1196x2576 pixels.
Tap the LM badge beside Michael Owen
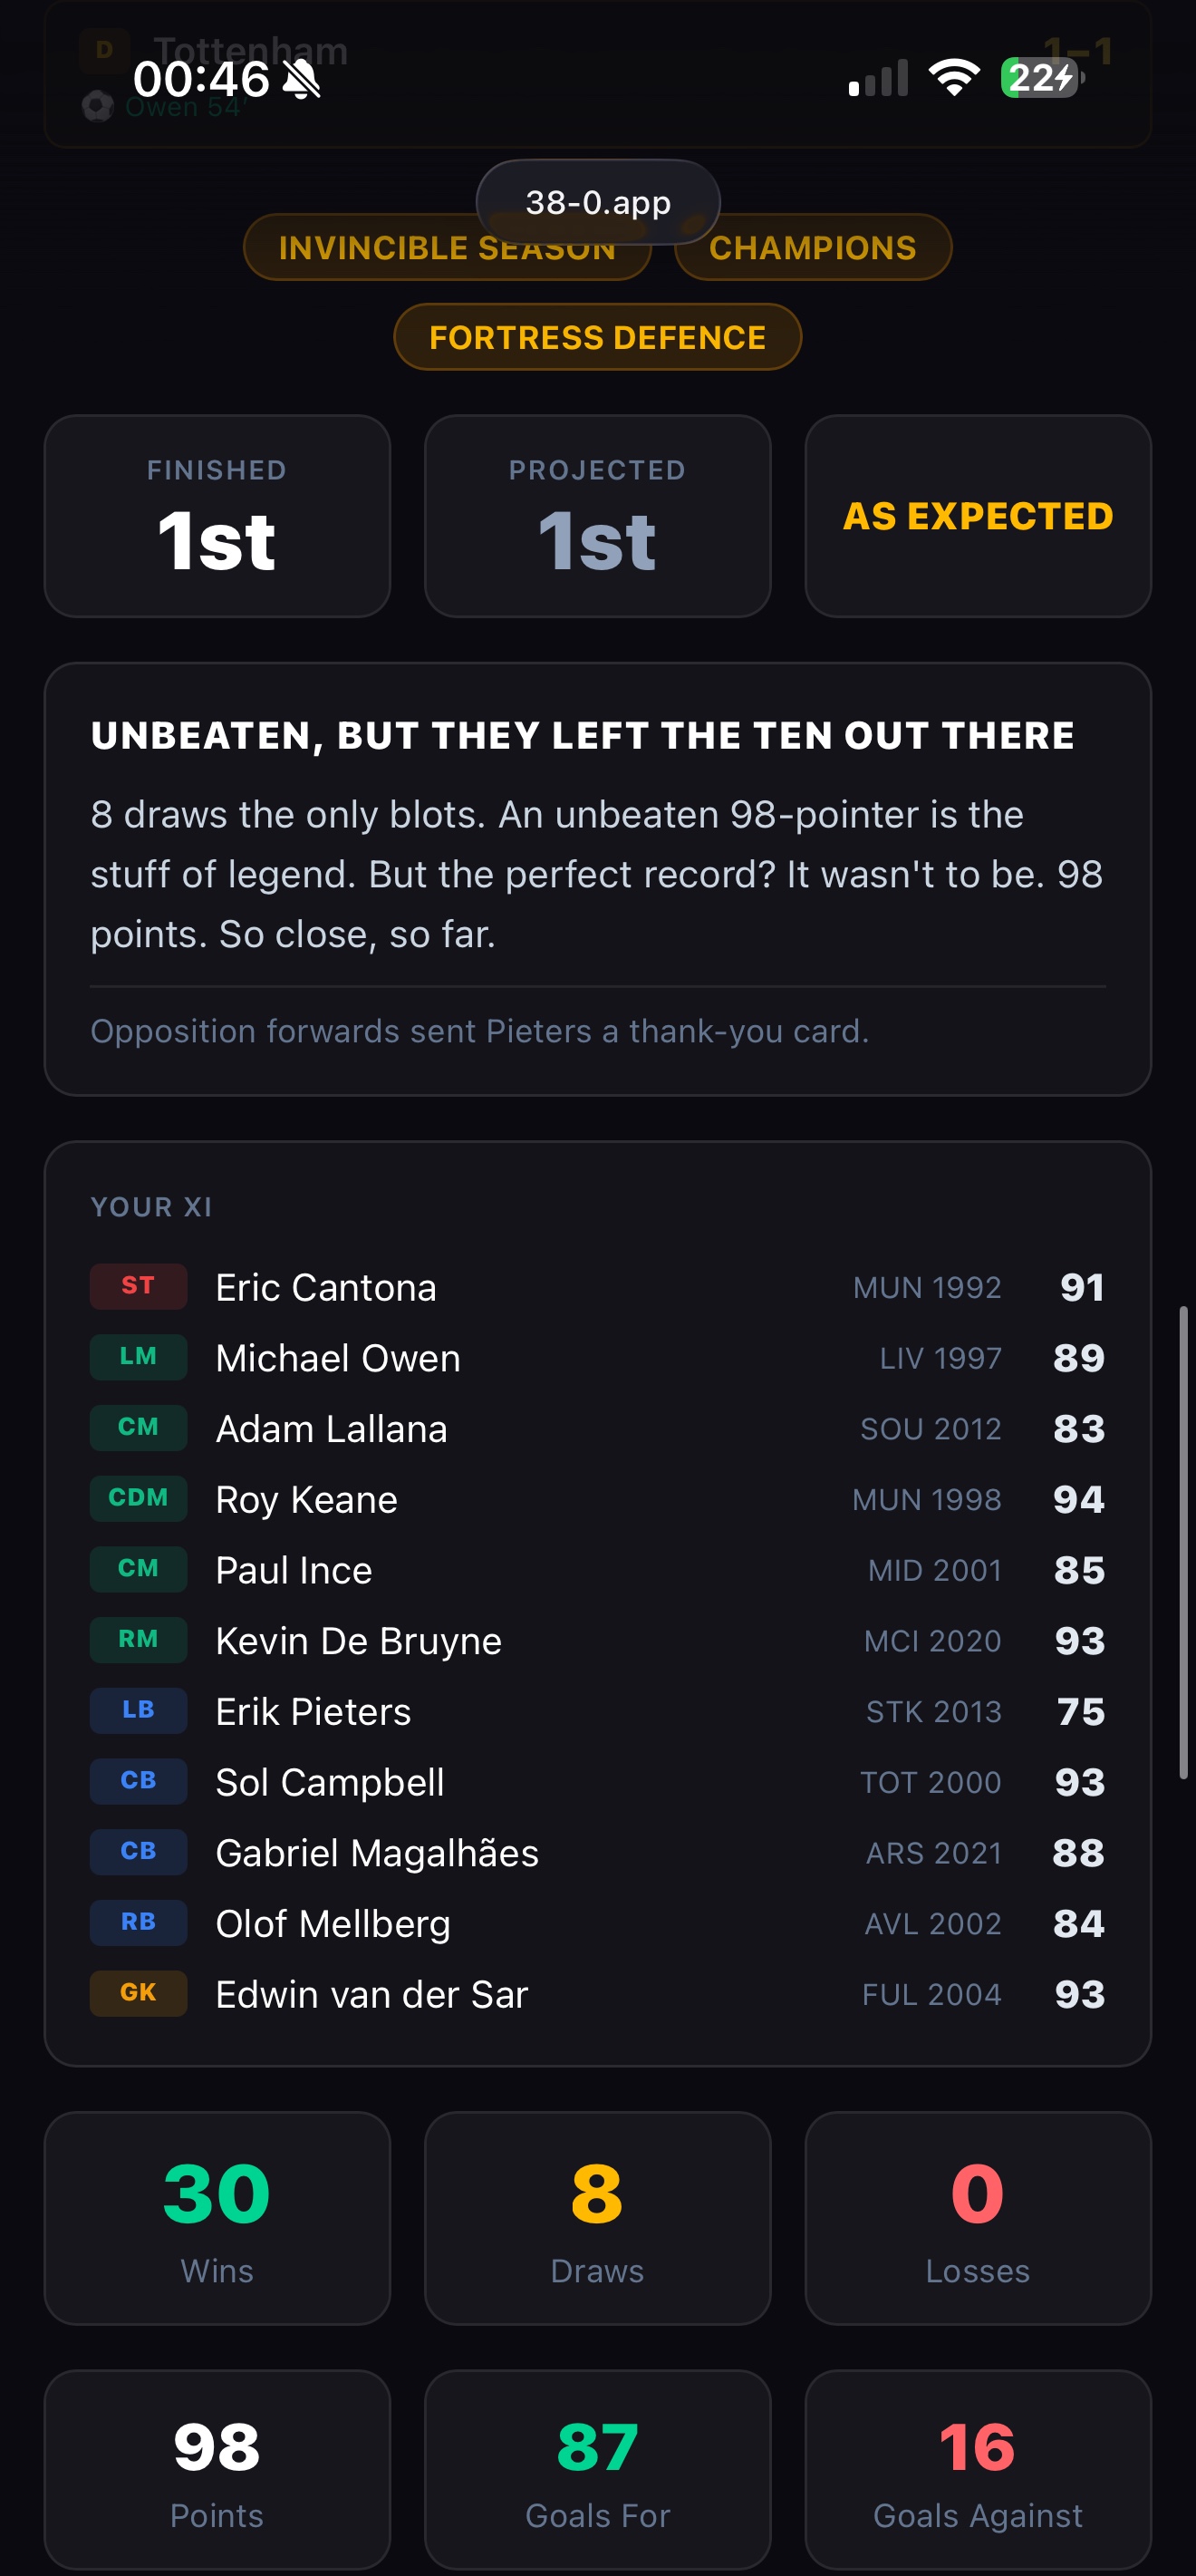(138, 1357)
